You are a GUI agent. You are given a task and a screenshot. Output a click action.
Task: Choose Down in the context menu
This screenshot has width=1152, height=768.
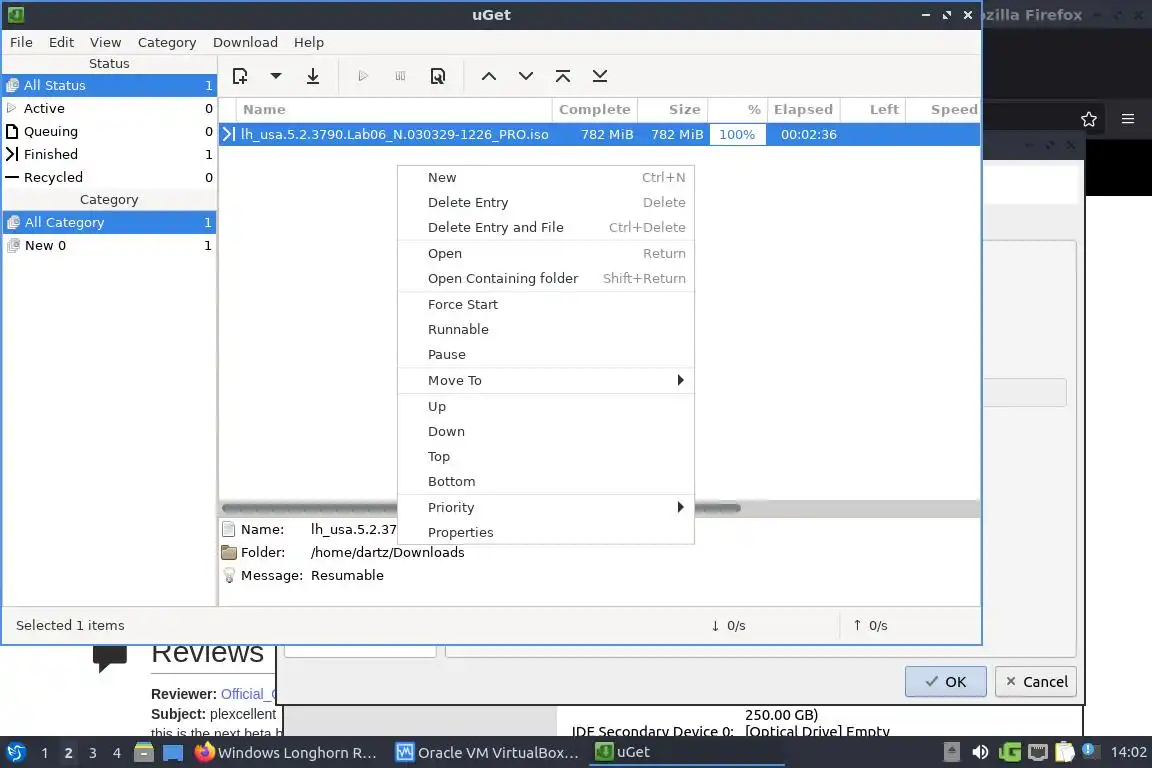tap(546, 431)
